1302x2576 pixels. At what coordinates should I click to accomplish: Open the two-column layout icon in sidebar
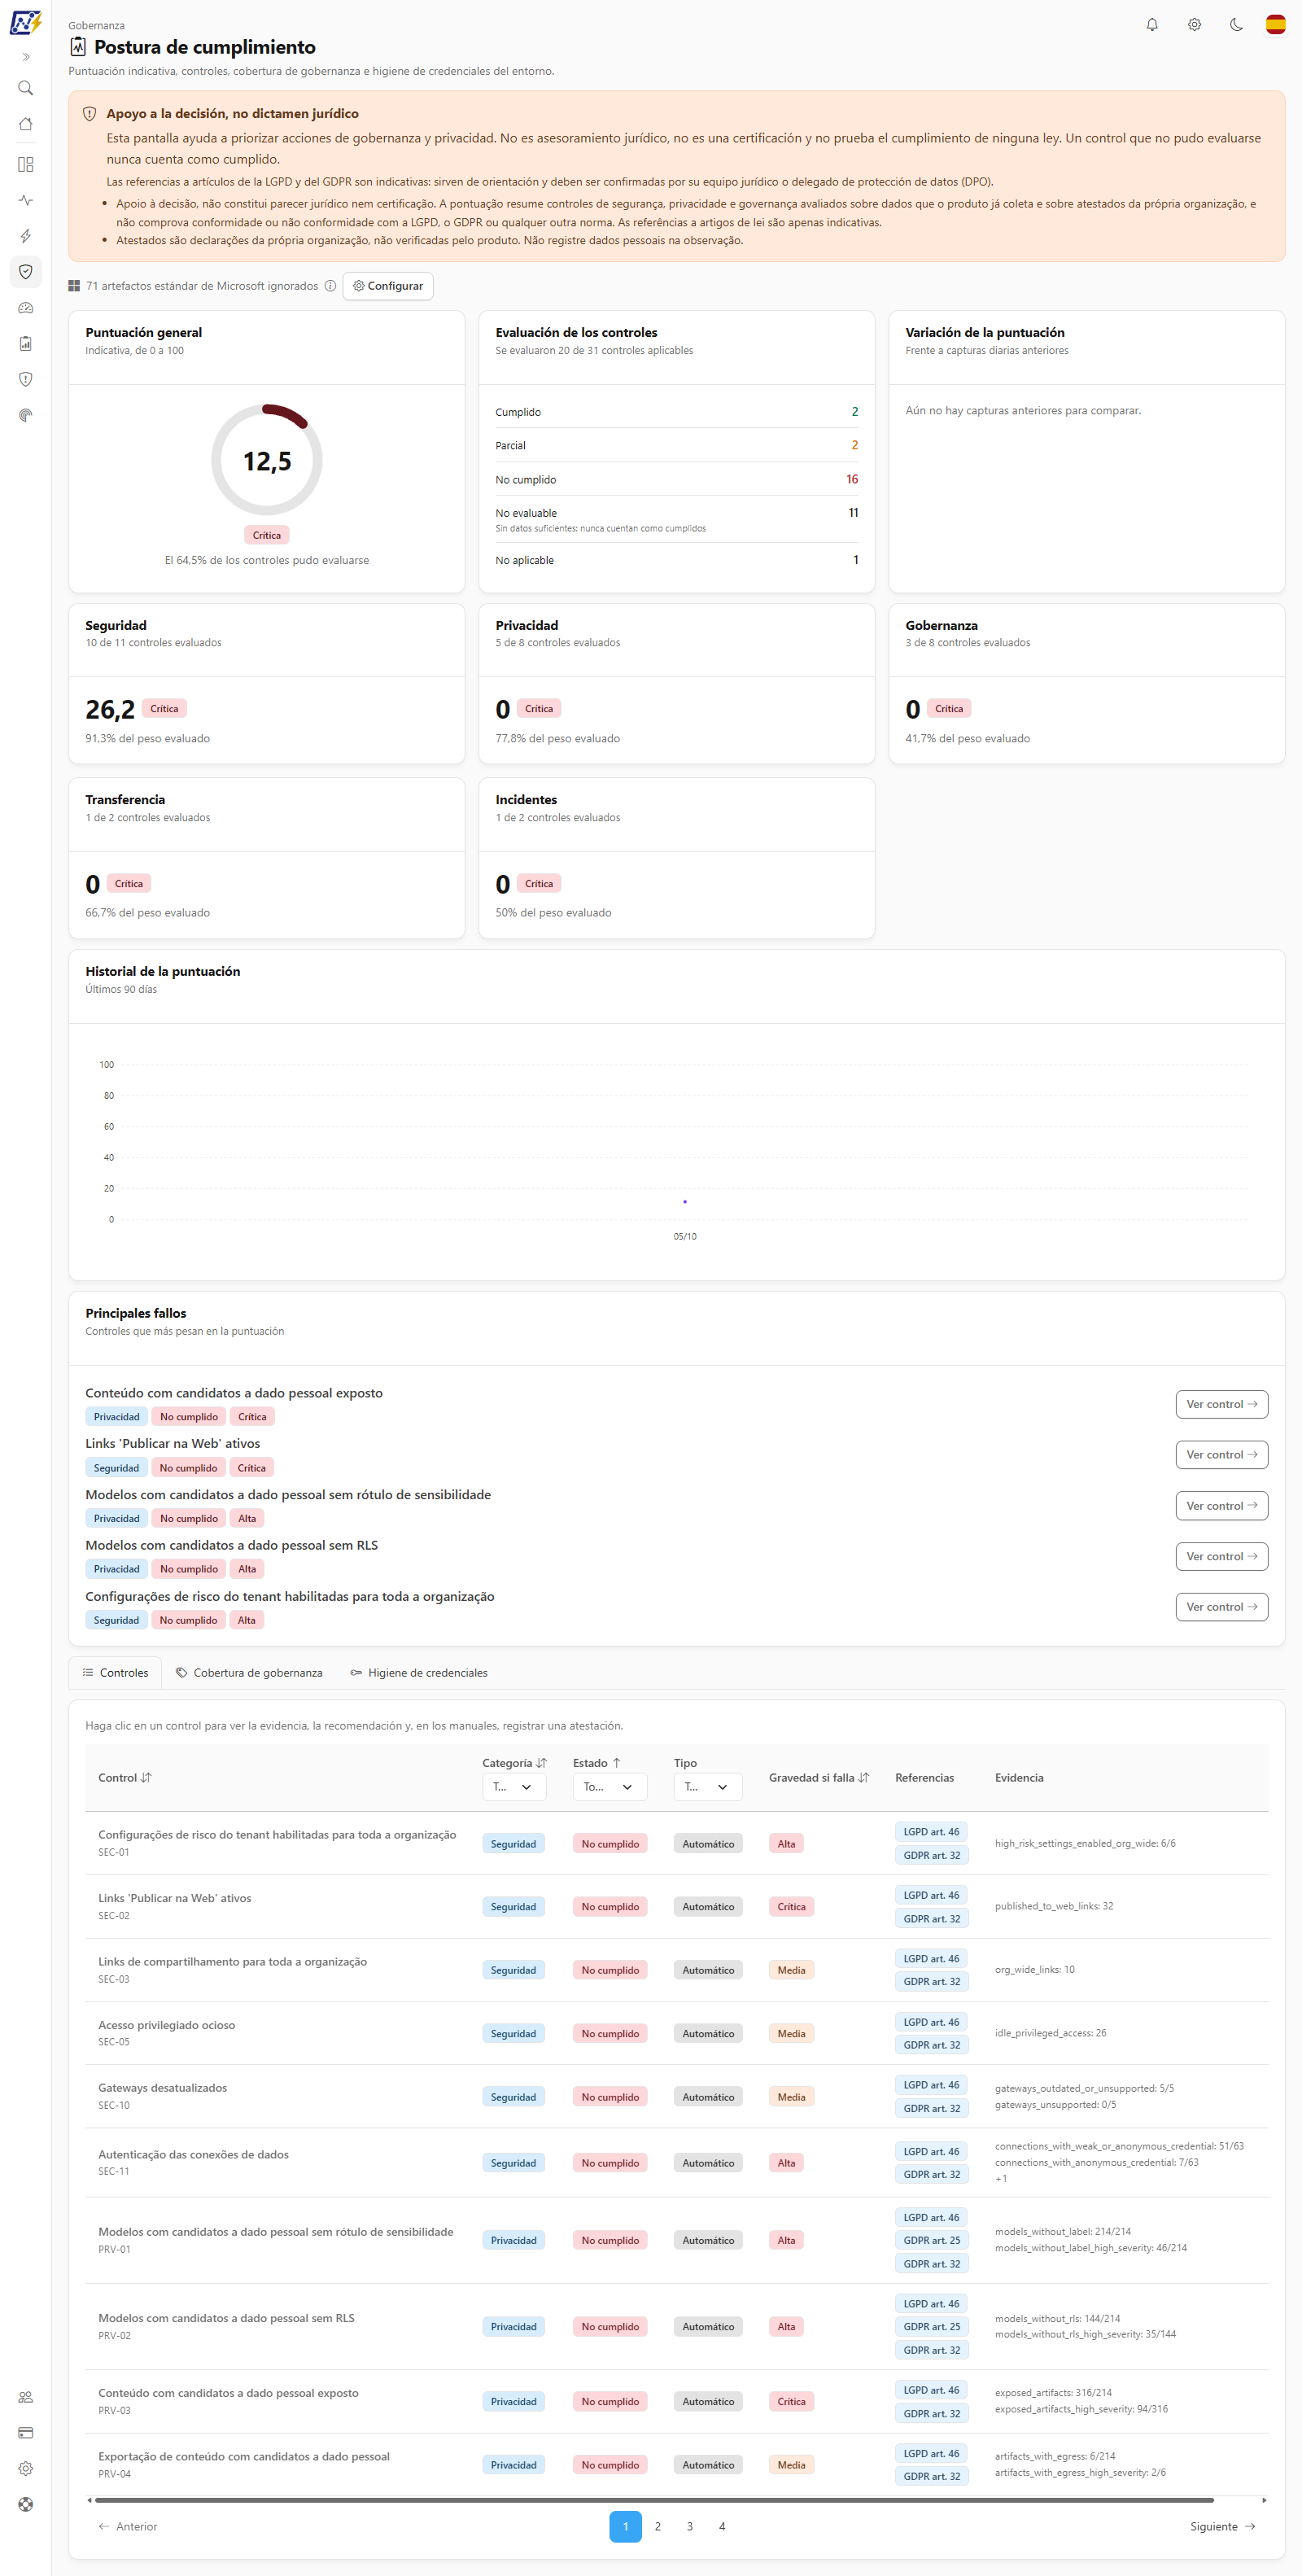pos(26,164)
